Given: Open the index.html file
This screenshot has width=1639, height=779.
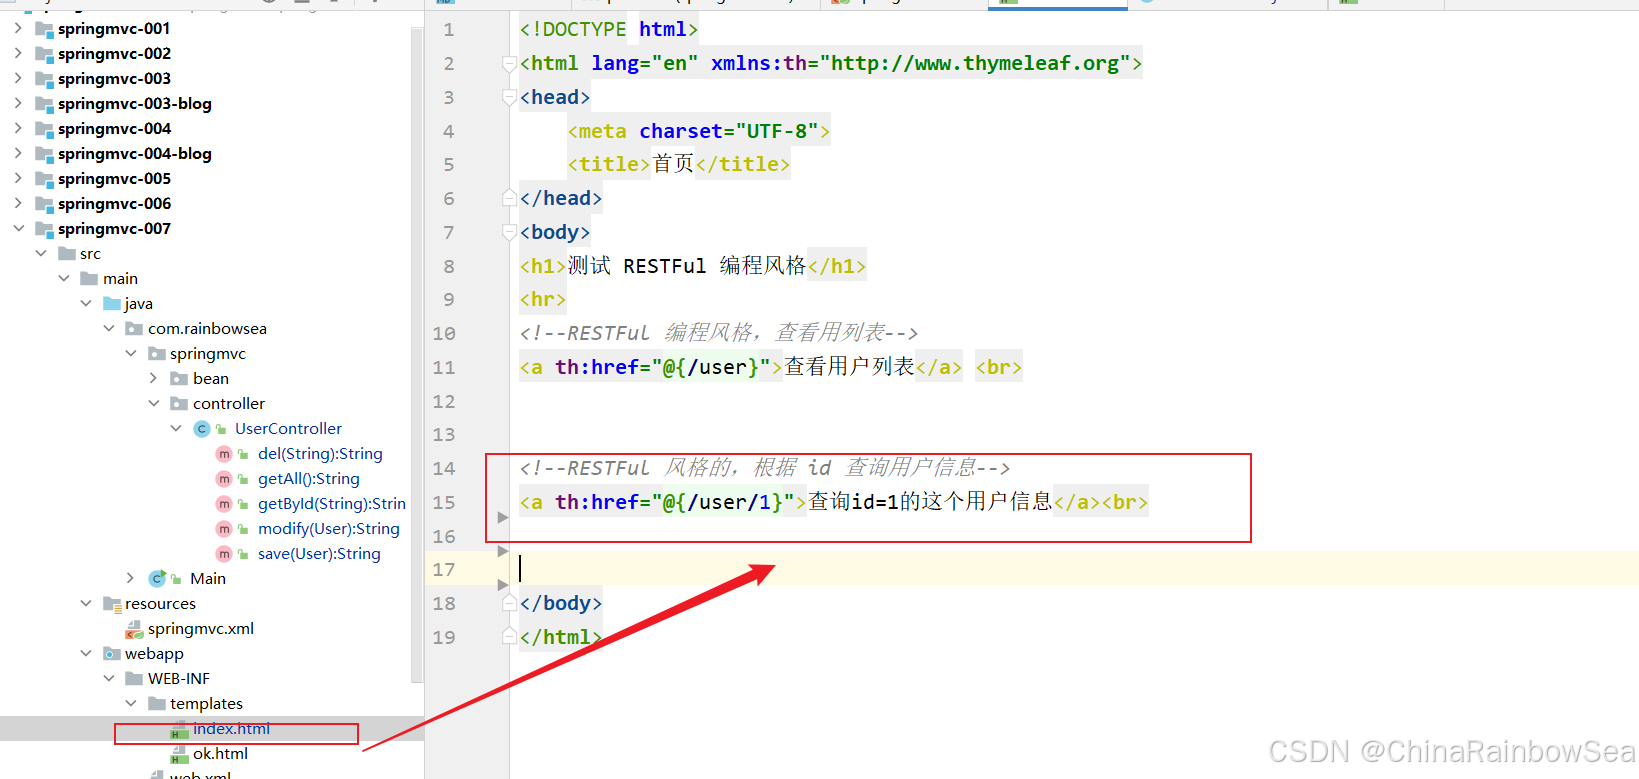Looking at the screenshot, I should (x=231, y=729).
